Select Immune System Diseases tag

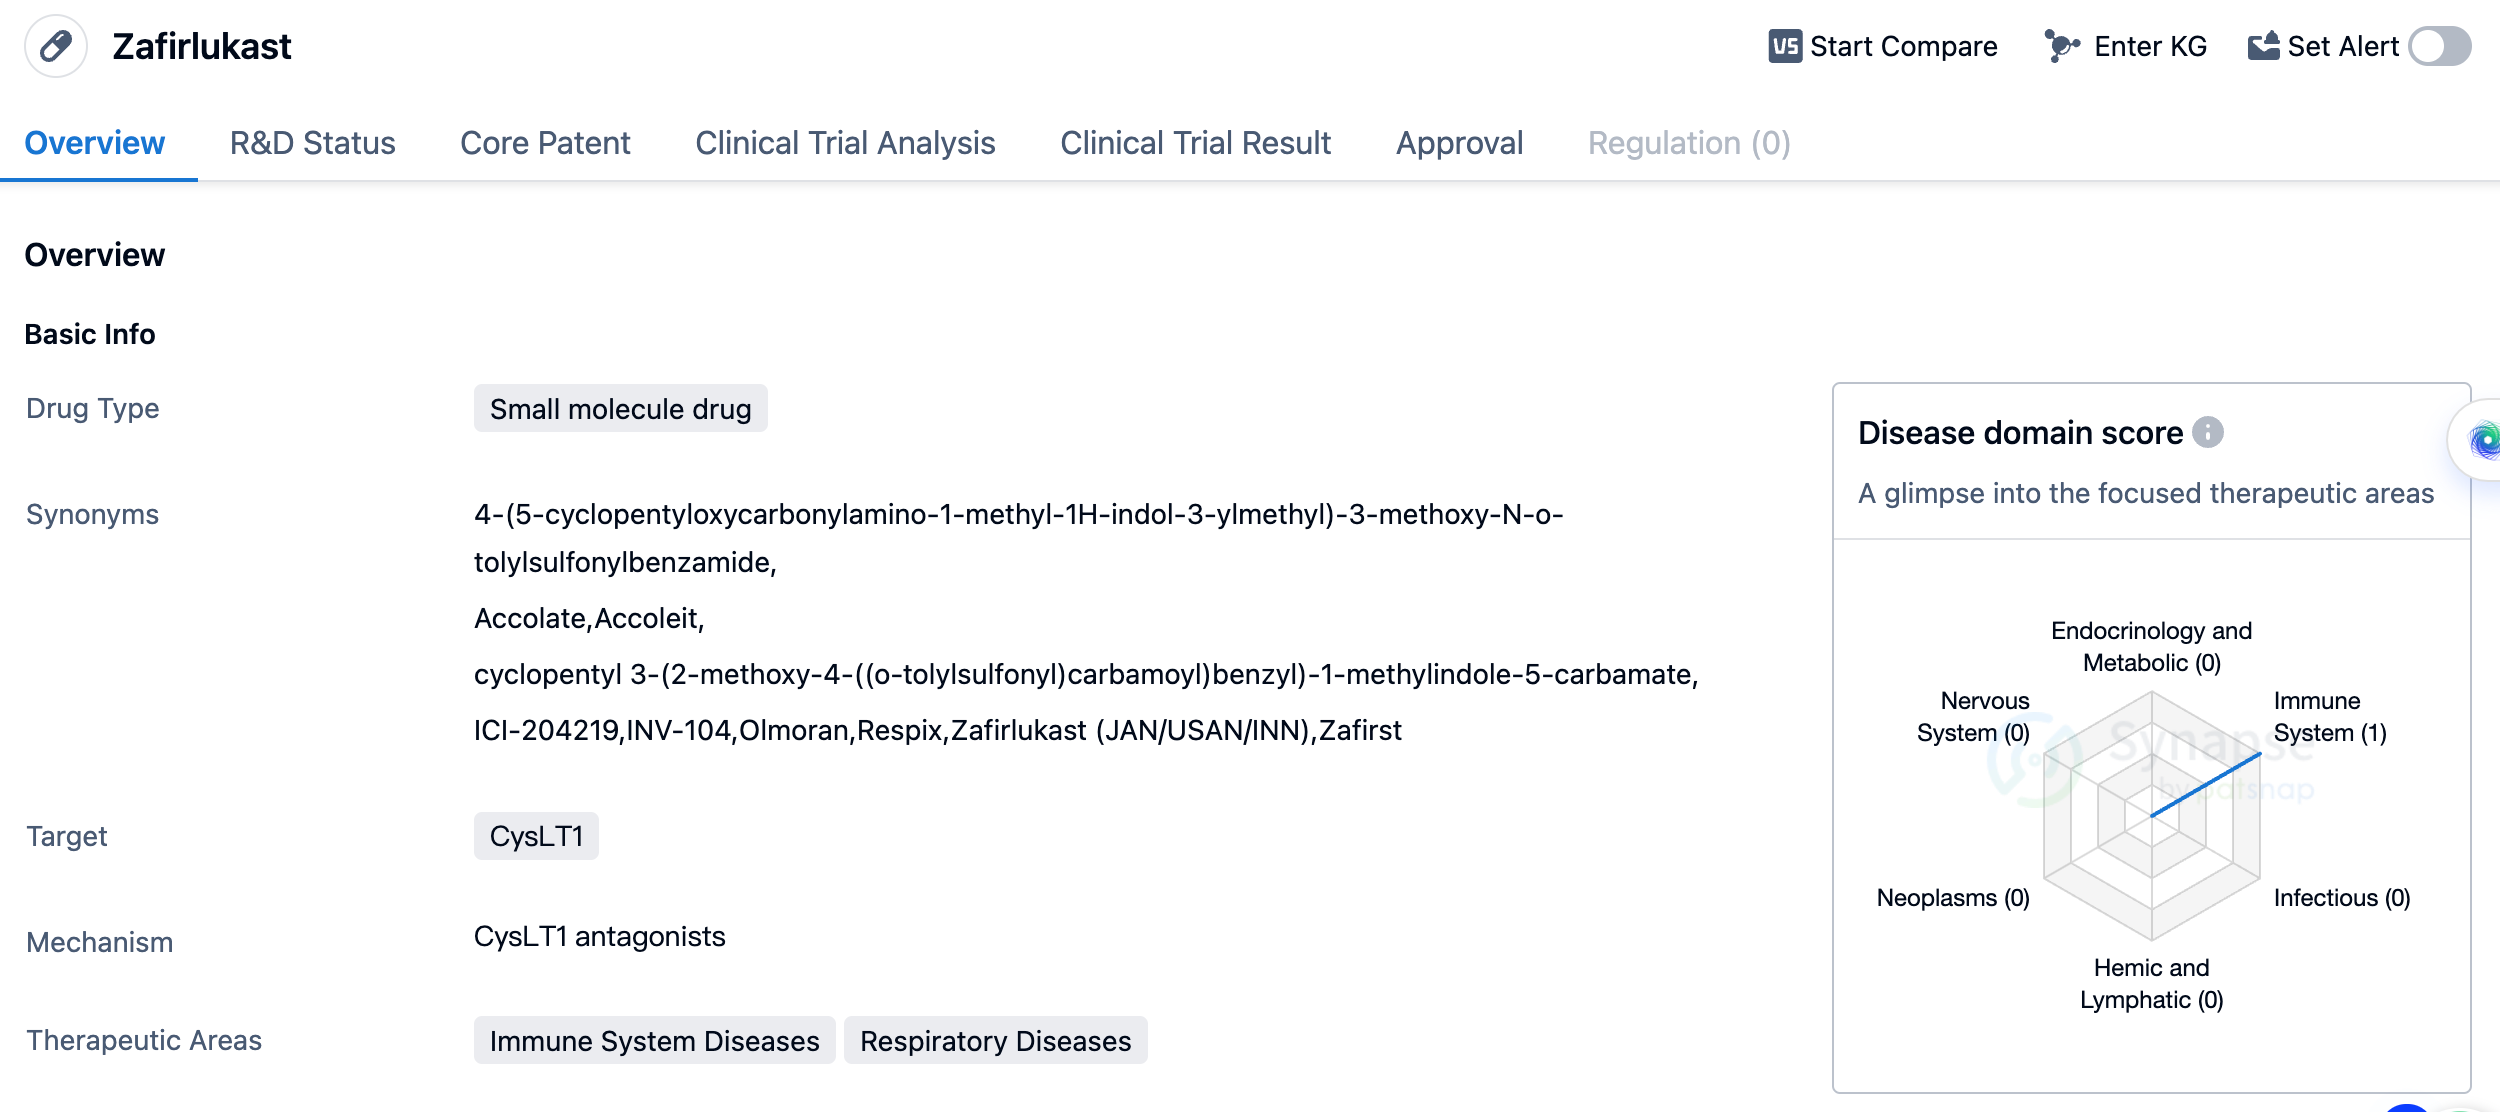pyautogui.click(x=654, y=1041)
